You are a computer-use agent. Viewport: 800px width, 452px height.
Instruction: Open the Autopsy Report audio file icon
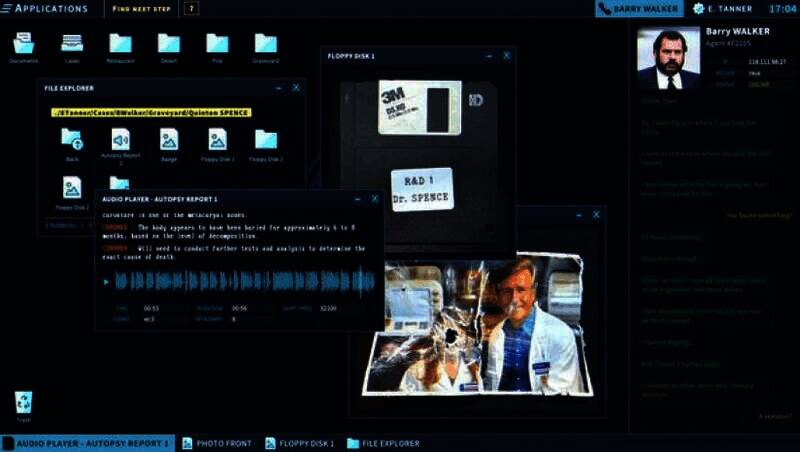tap(120, 139)
